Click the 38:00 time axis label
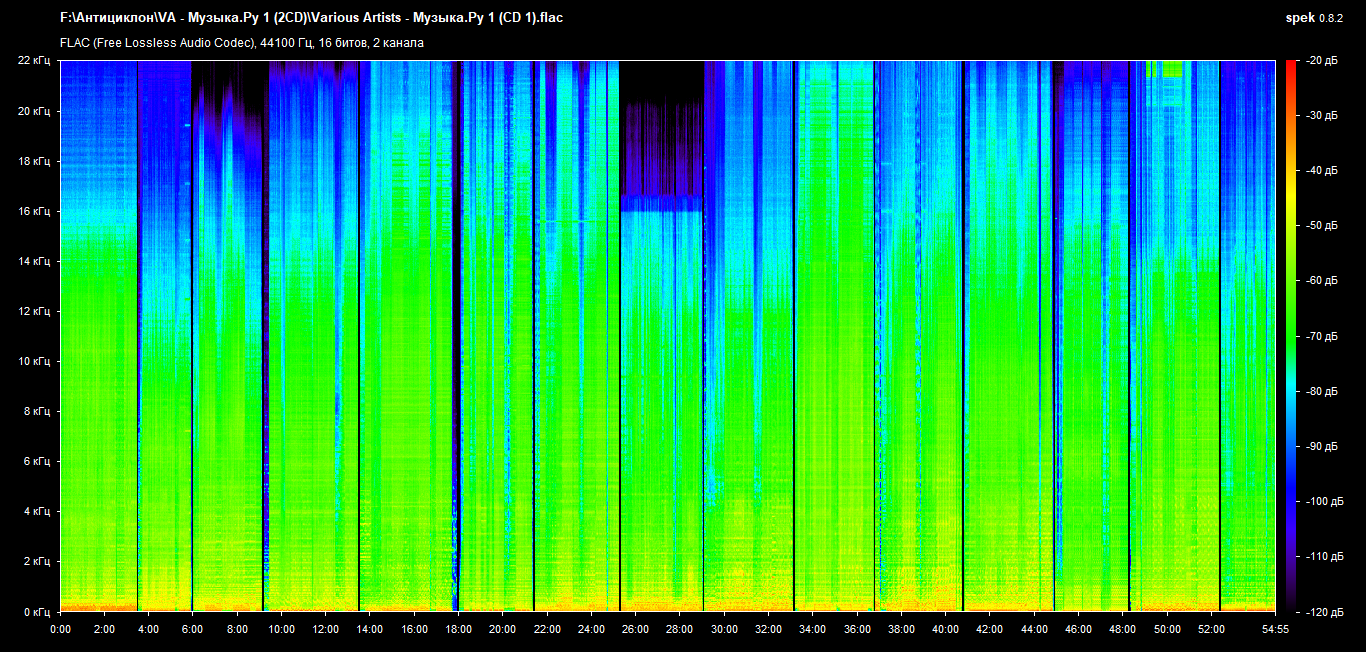This screenshot has width=1366, height=652. point(901,629)
